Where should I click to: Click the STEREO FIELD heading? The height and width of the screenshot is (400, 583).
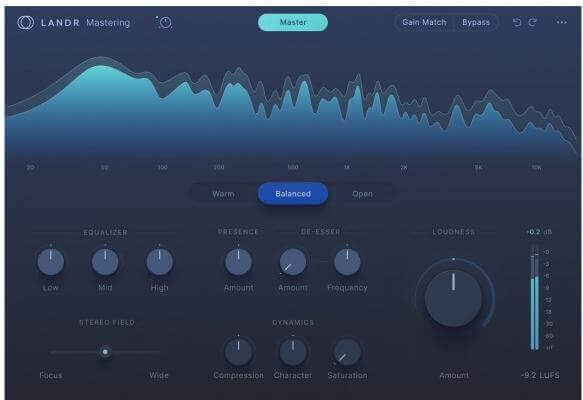coord(107,322)
